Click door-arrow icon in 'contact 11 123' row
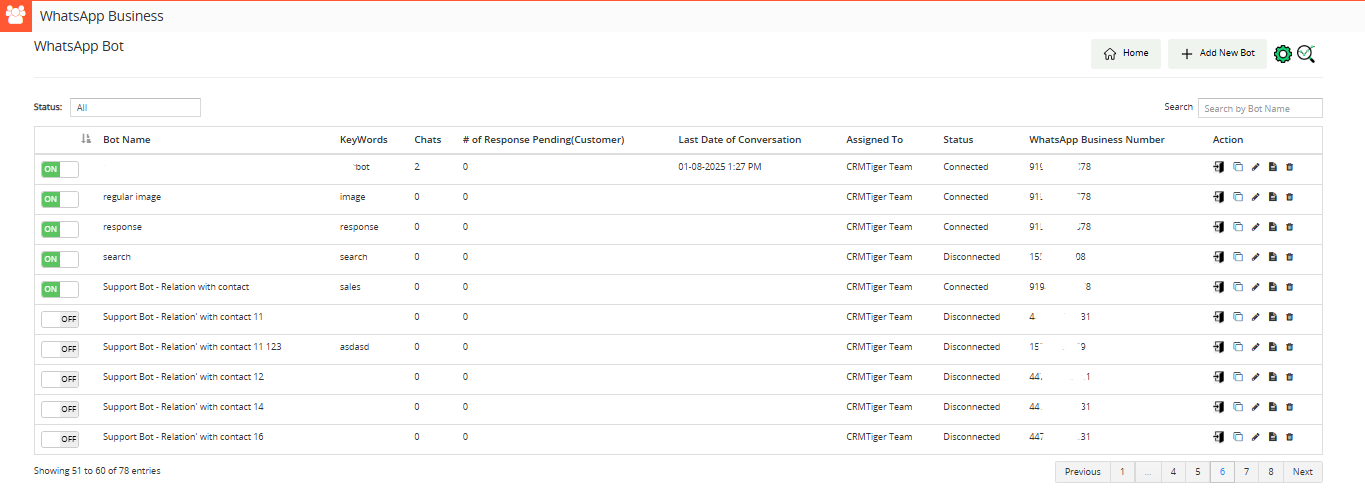 tap(1219, 347)
